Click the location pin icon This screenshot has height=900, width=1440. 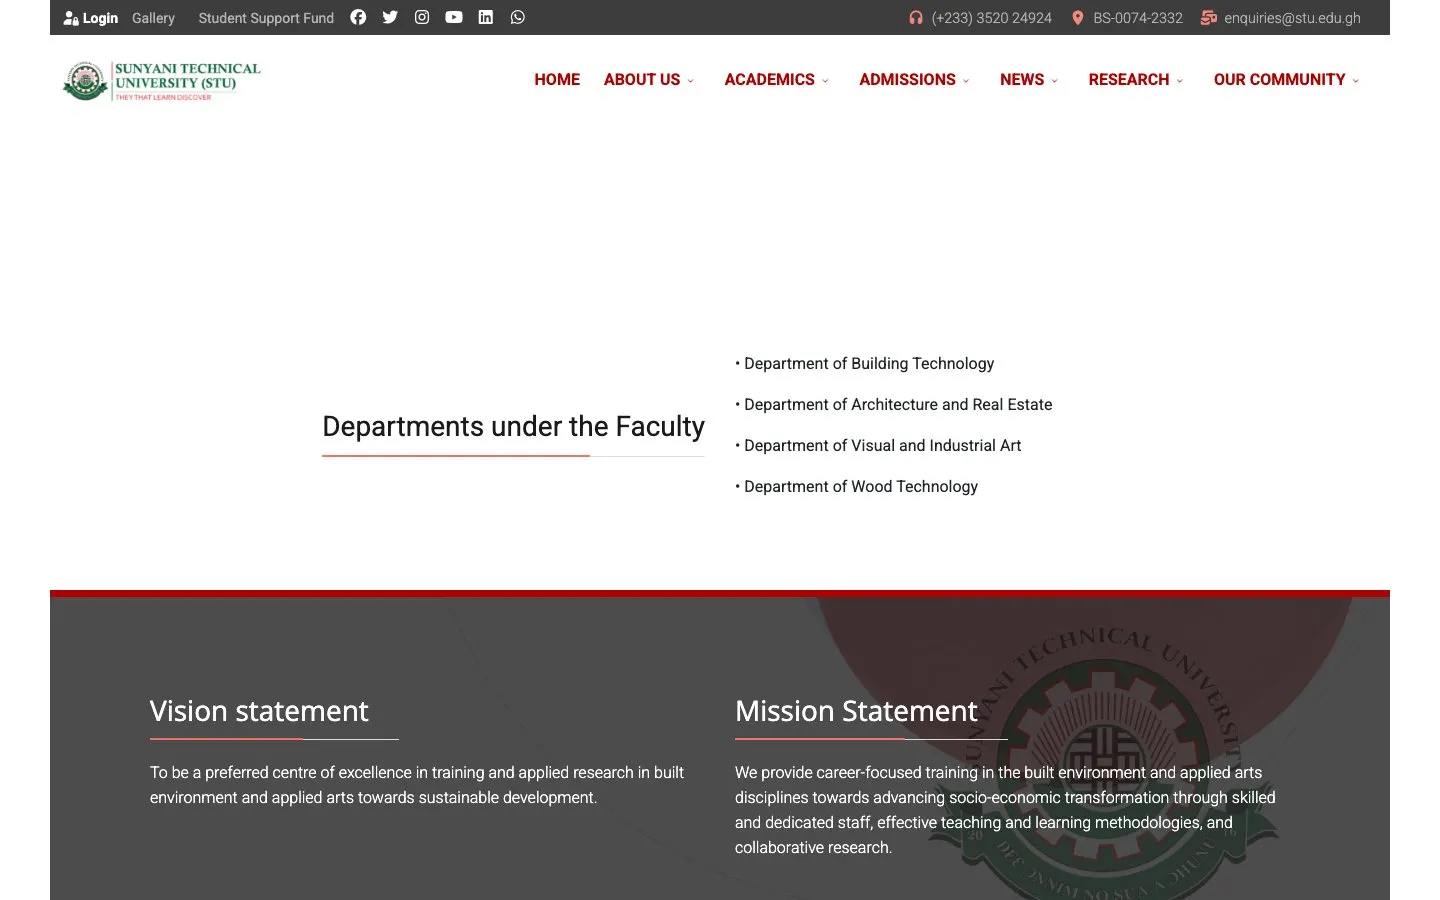tap(1078, 18)
